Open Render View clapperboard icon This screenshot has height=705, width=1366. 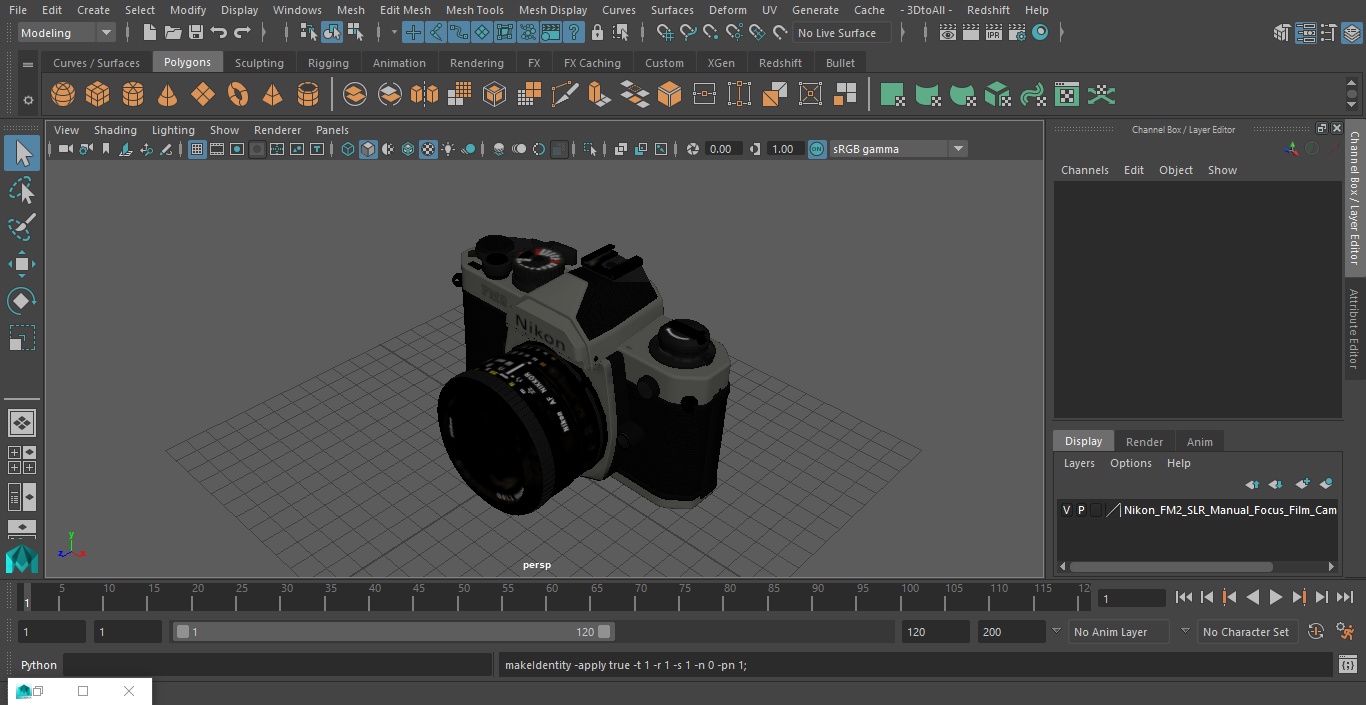tap(948, 33)
